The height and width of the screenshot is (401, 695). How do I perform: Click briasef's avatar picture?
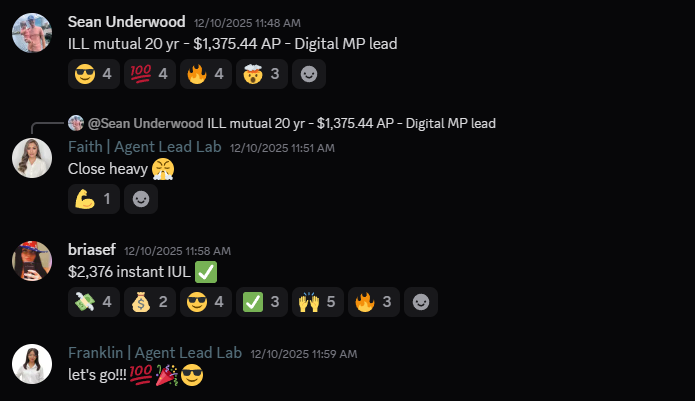[32, 261]
